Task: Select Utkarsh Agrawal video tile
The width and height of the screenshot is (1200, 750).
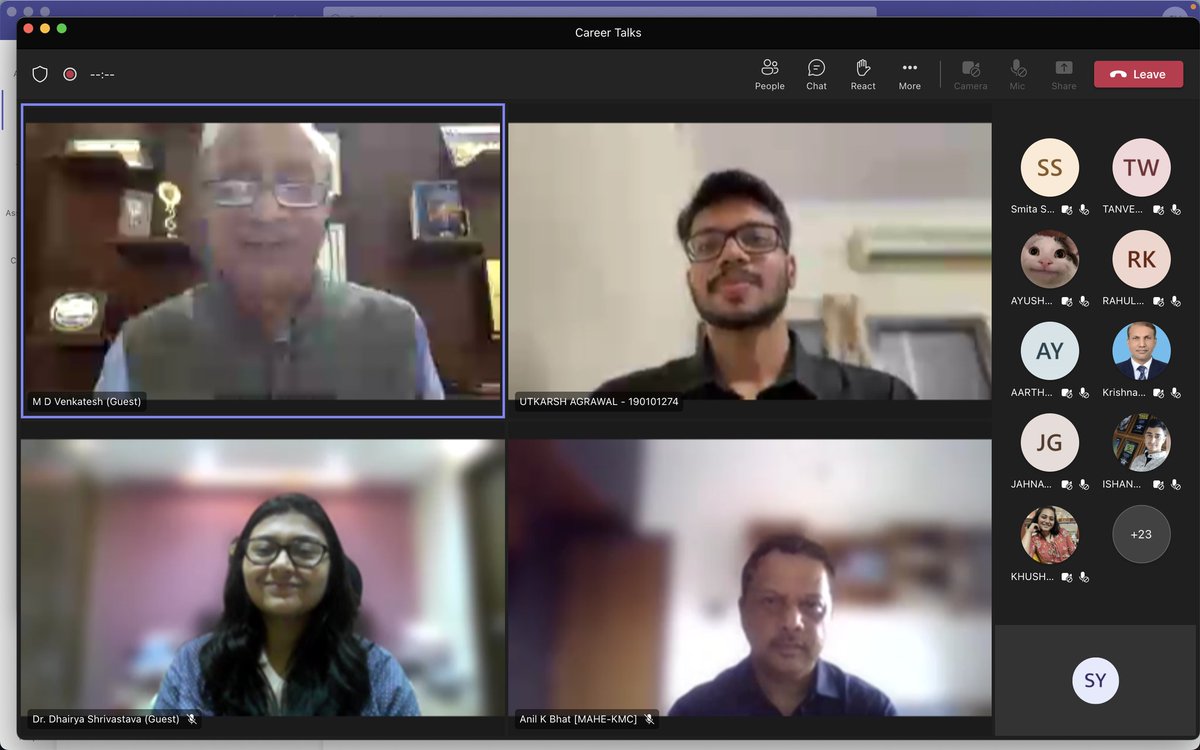Action: (x=750, y=261)
